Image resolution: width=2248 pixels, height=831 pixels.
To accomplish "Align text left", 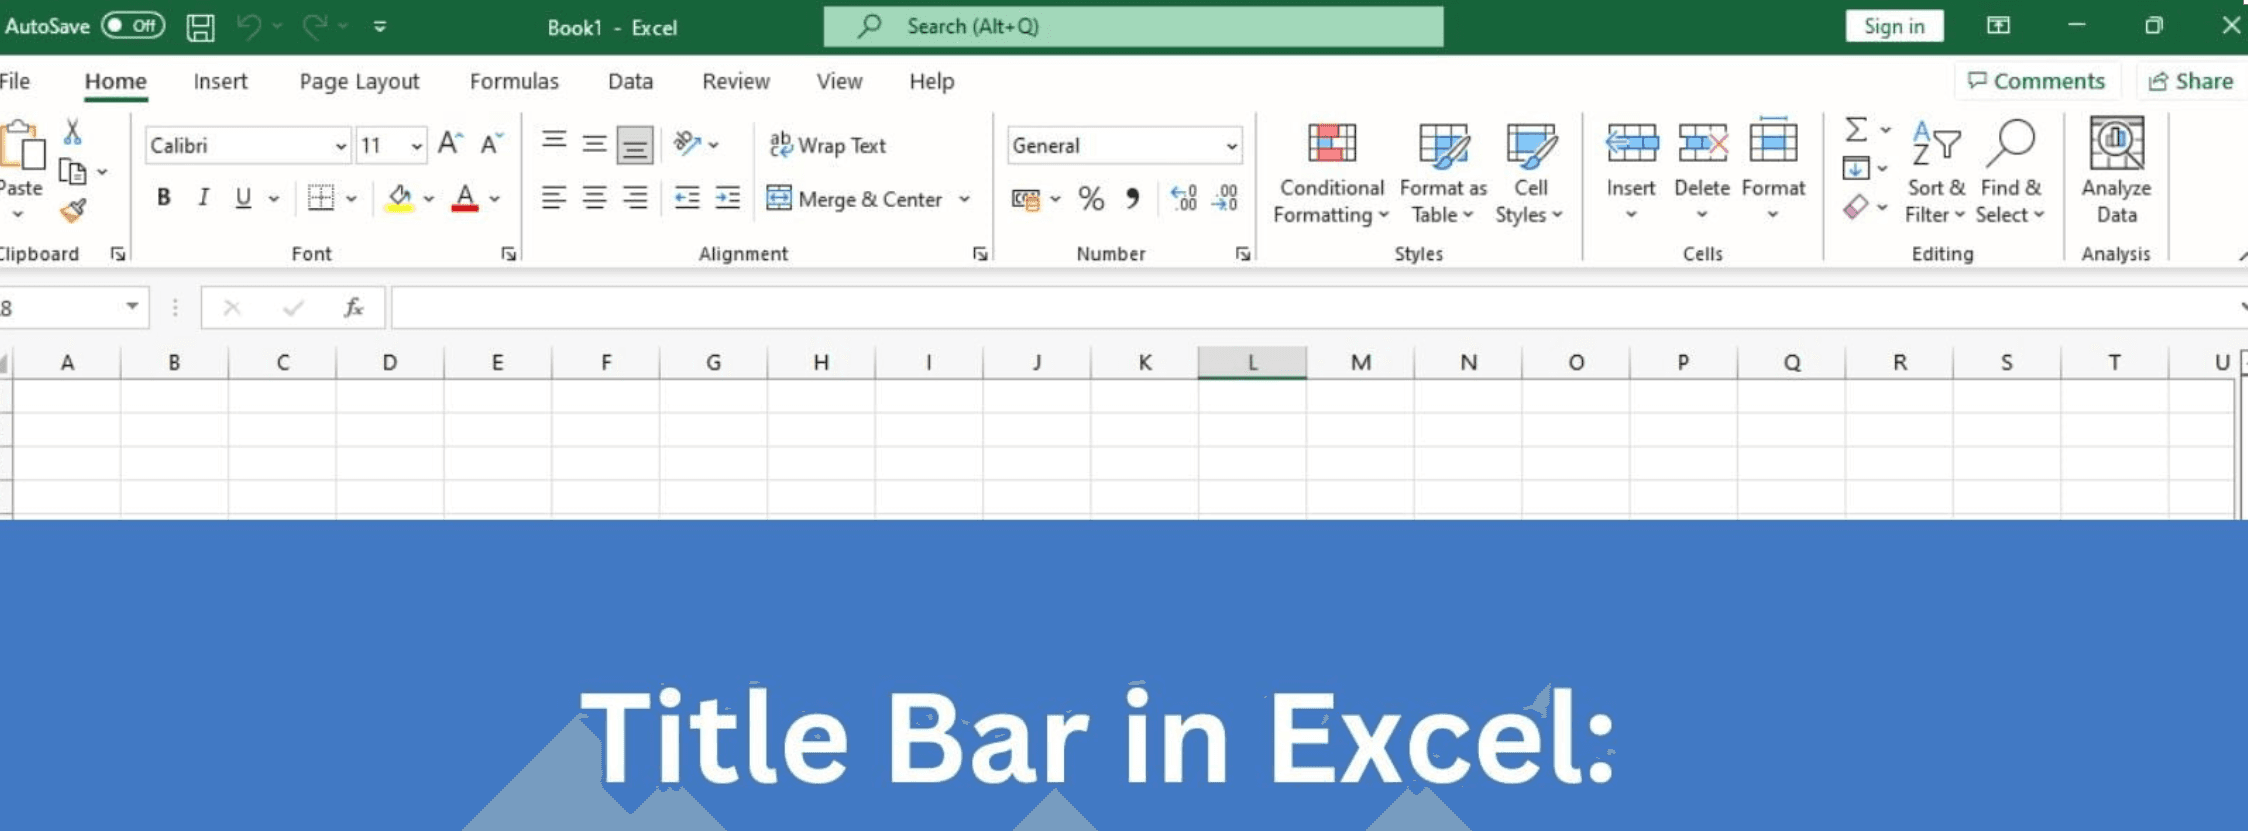I will coord(554,198).
